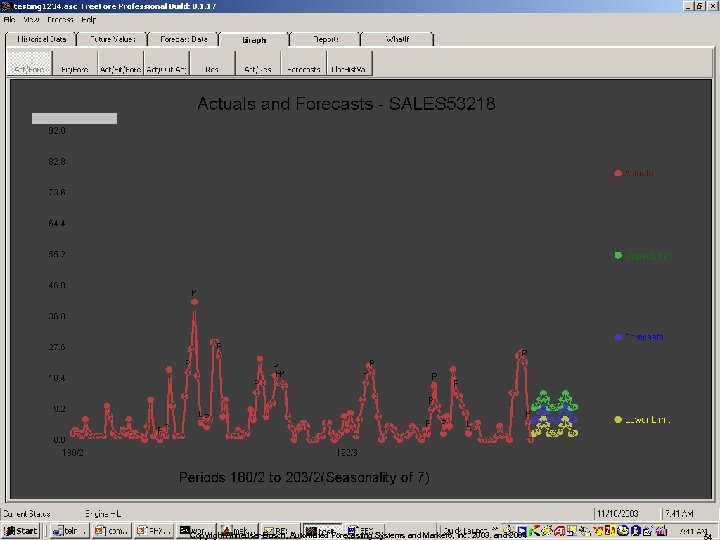Click the active 'tree' taskbar button
The image size is (720, 540).
[x=322, y=531]
